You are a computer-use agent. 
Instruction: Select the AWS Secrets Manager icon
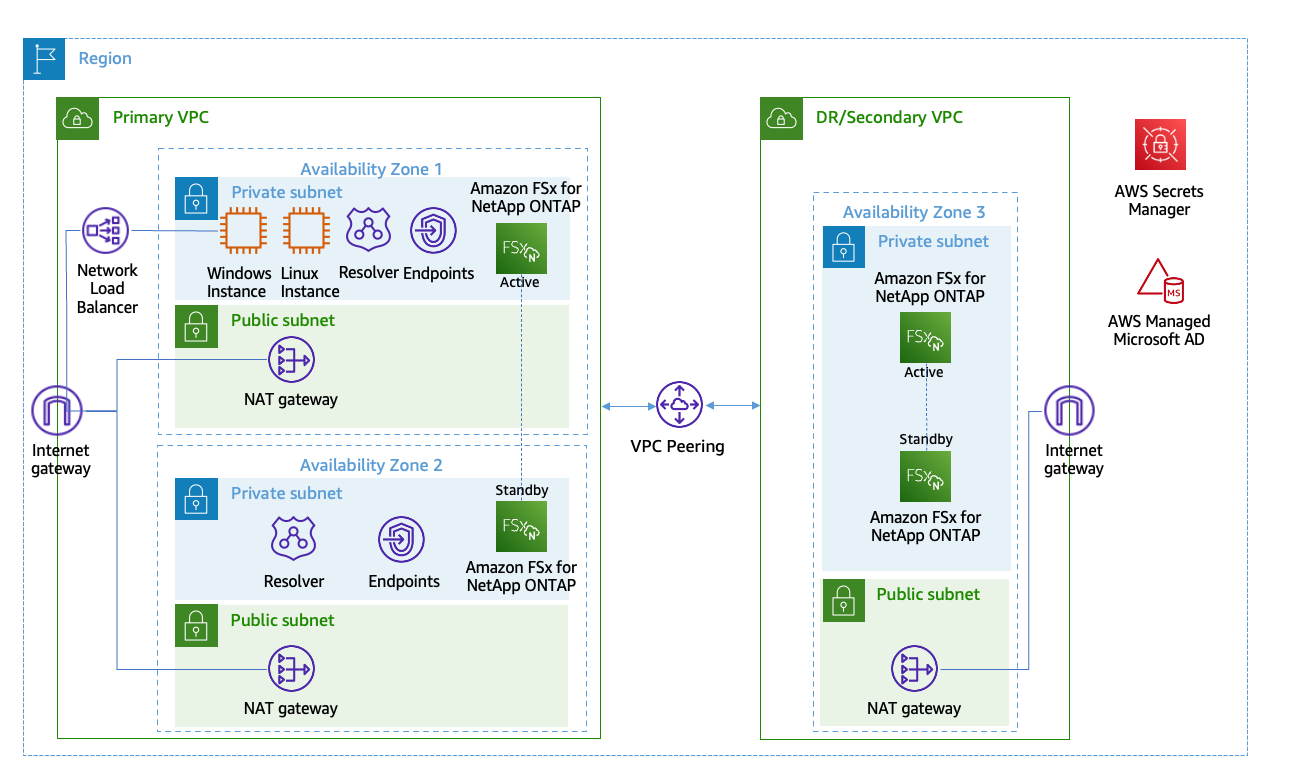(1160, 145)
